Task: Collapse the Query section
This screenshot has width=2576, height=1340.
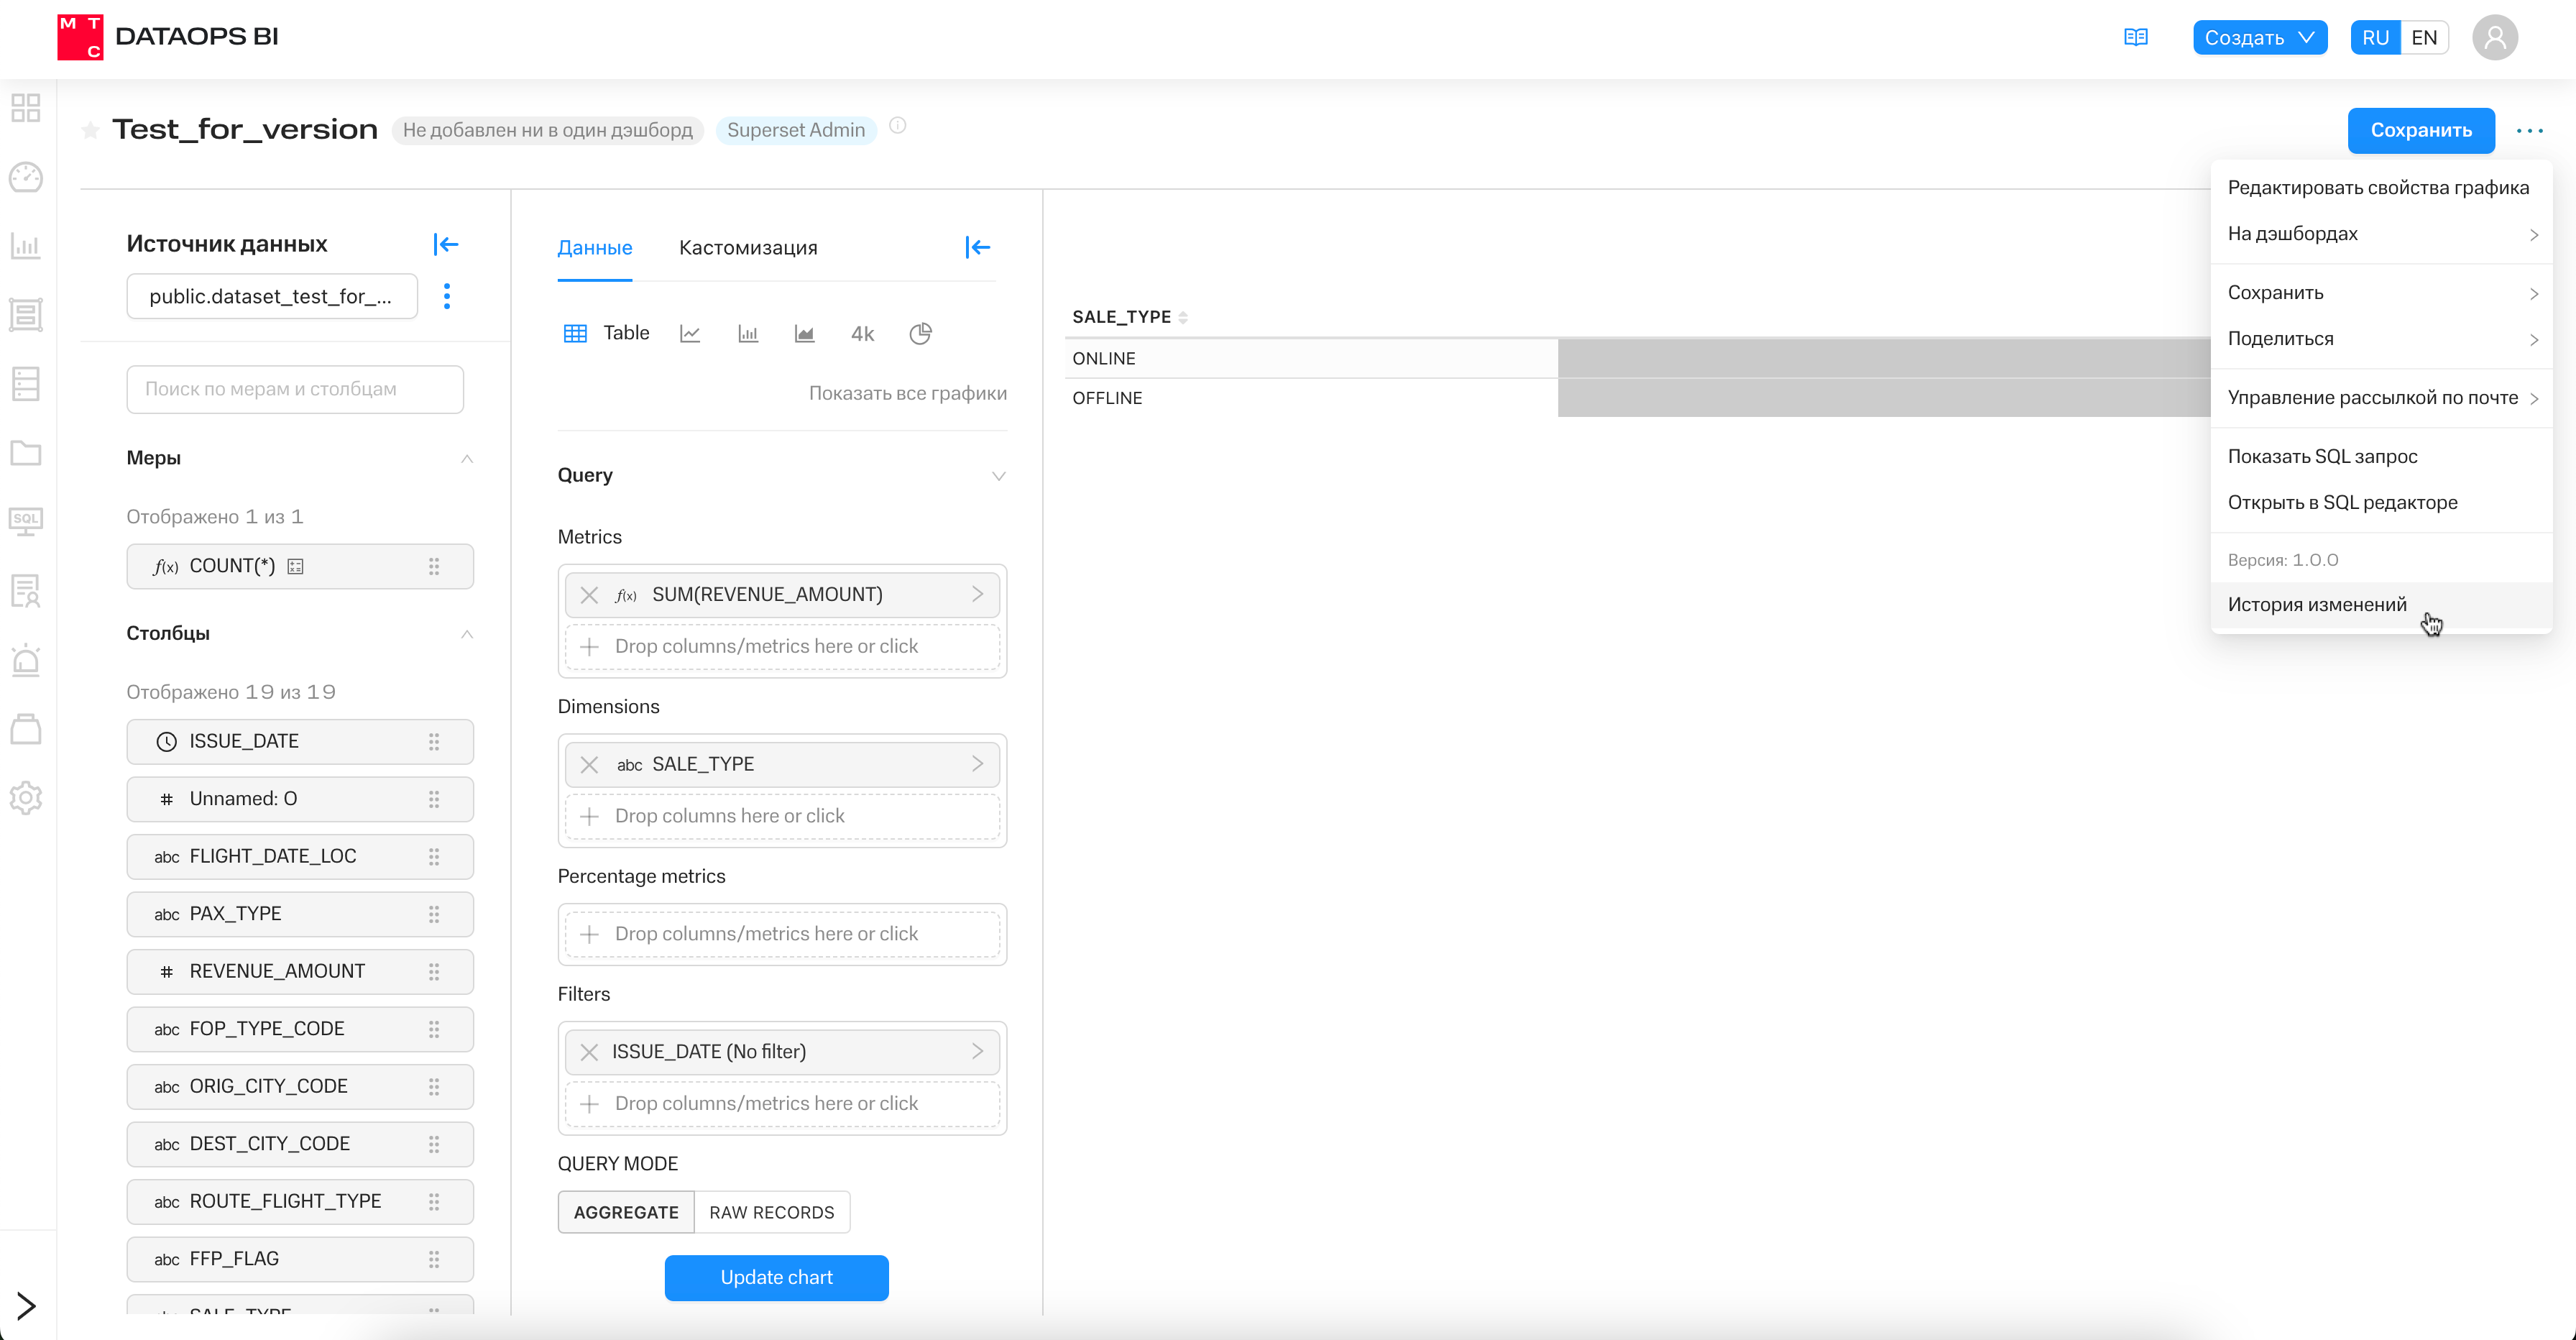Action: [998, 476]
